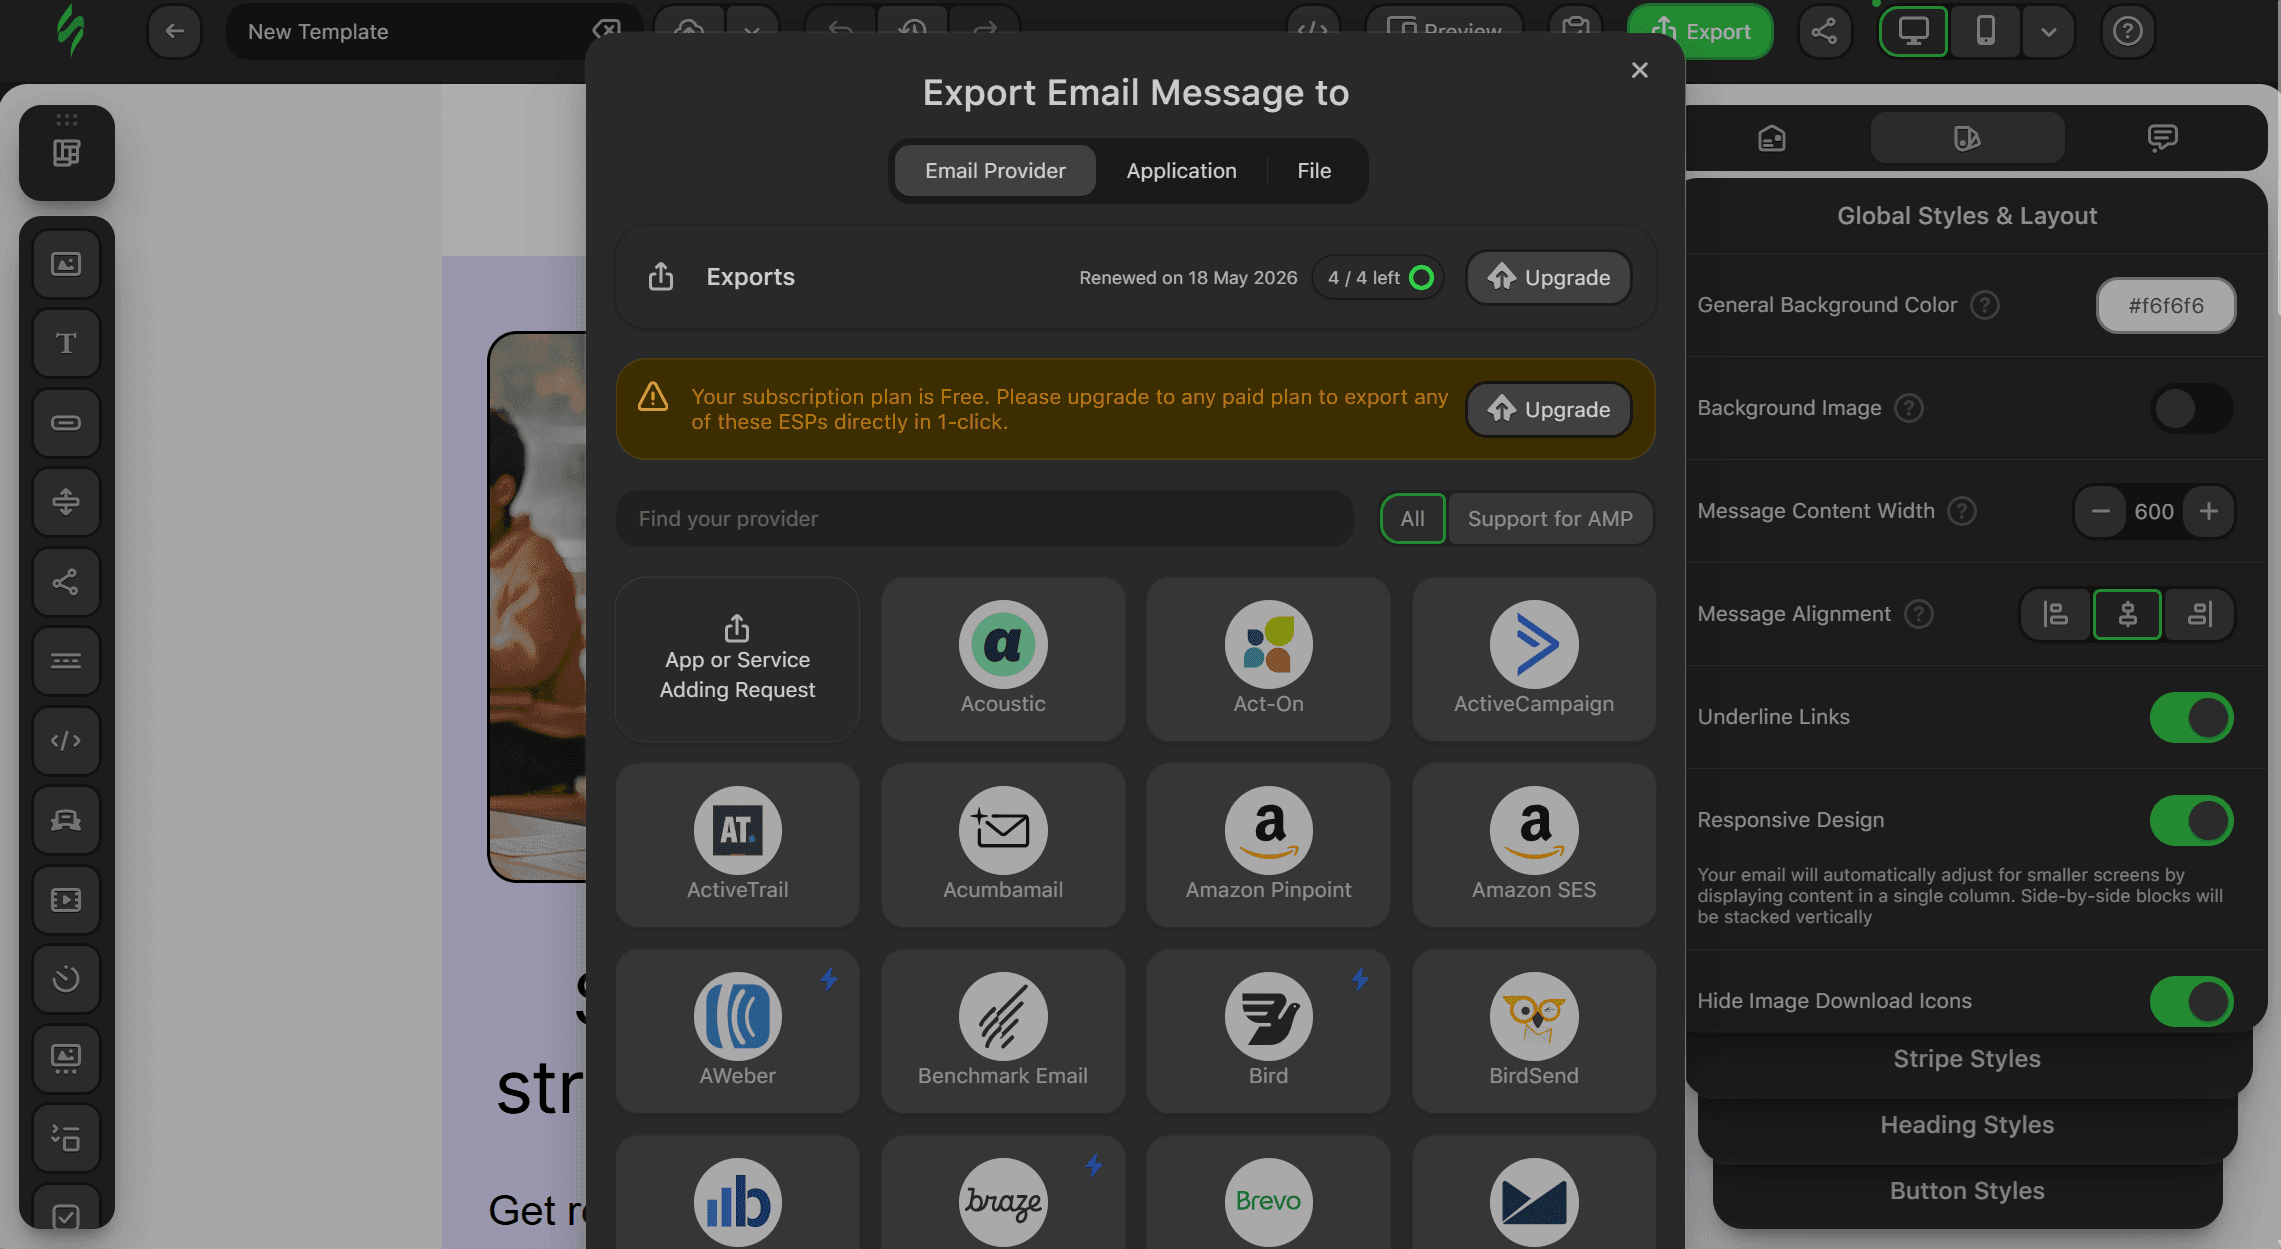2281x1249 pixels.
Task: Switch to the Application export tab
Action: click(x=1181, y=170)
